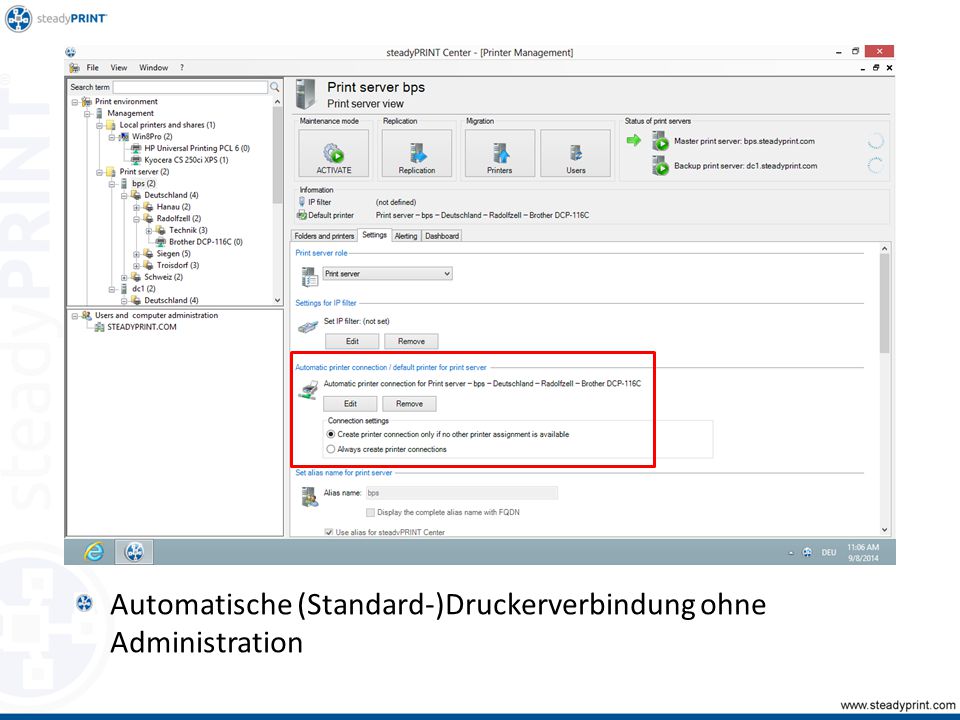This screenshot has height=720, width=960.
Task: Click the search magnifier icon
Action: [x=275, y=87]
